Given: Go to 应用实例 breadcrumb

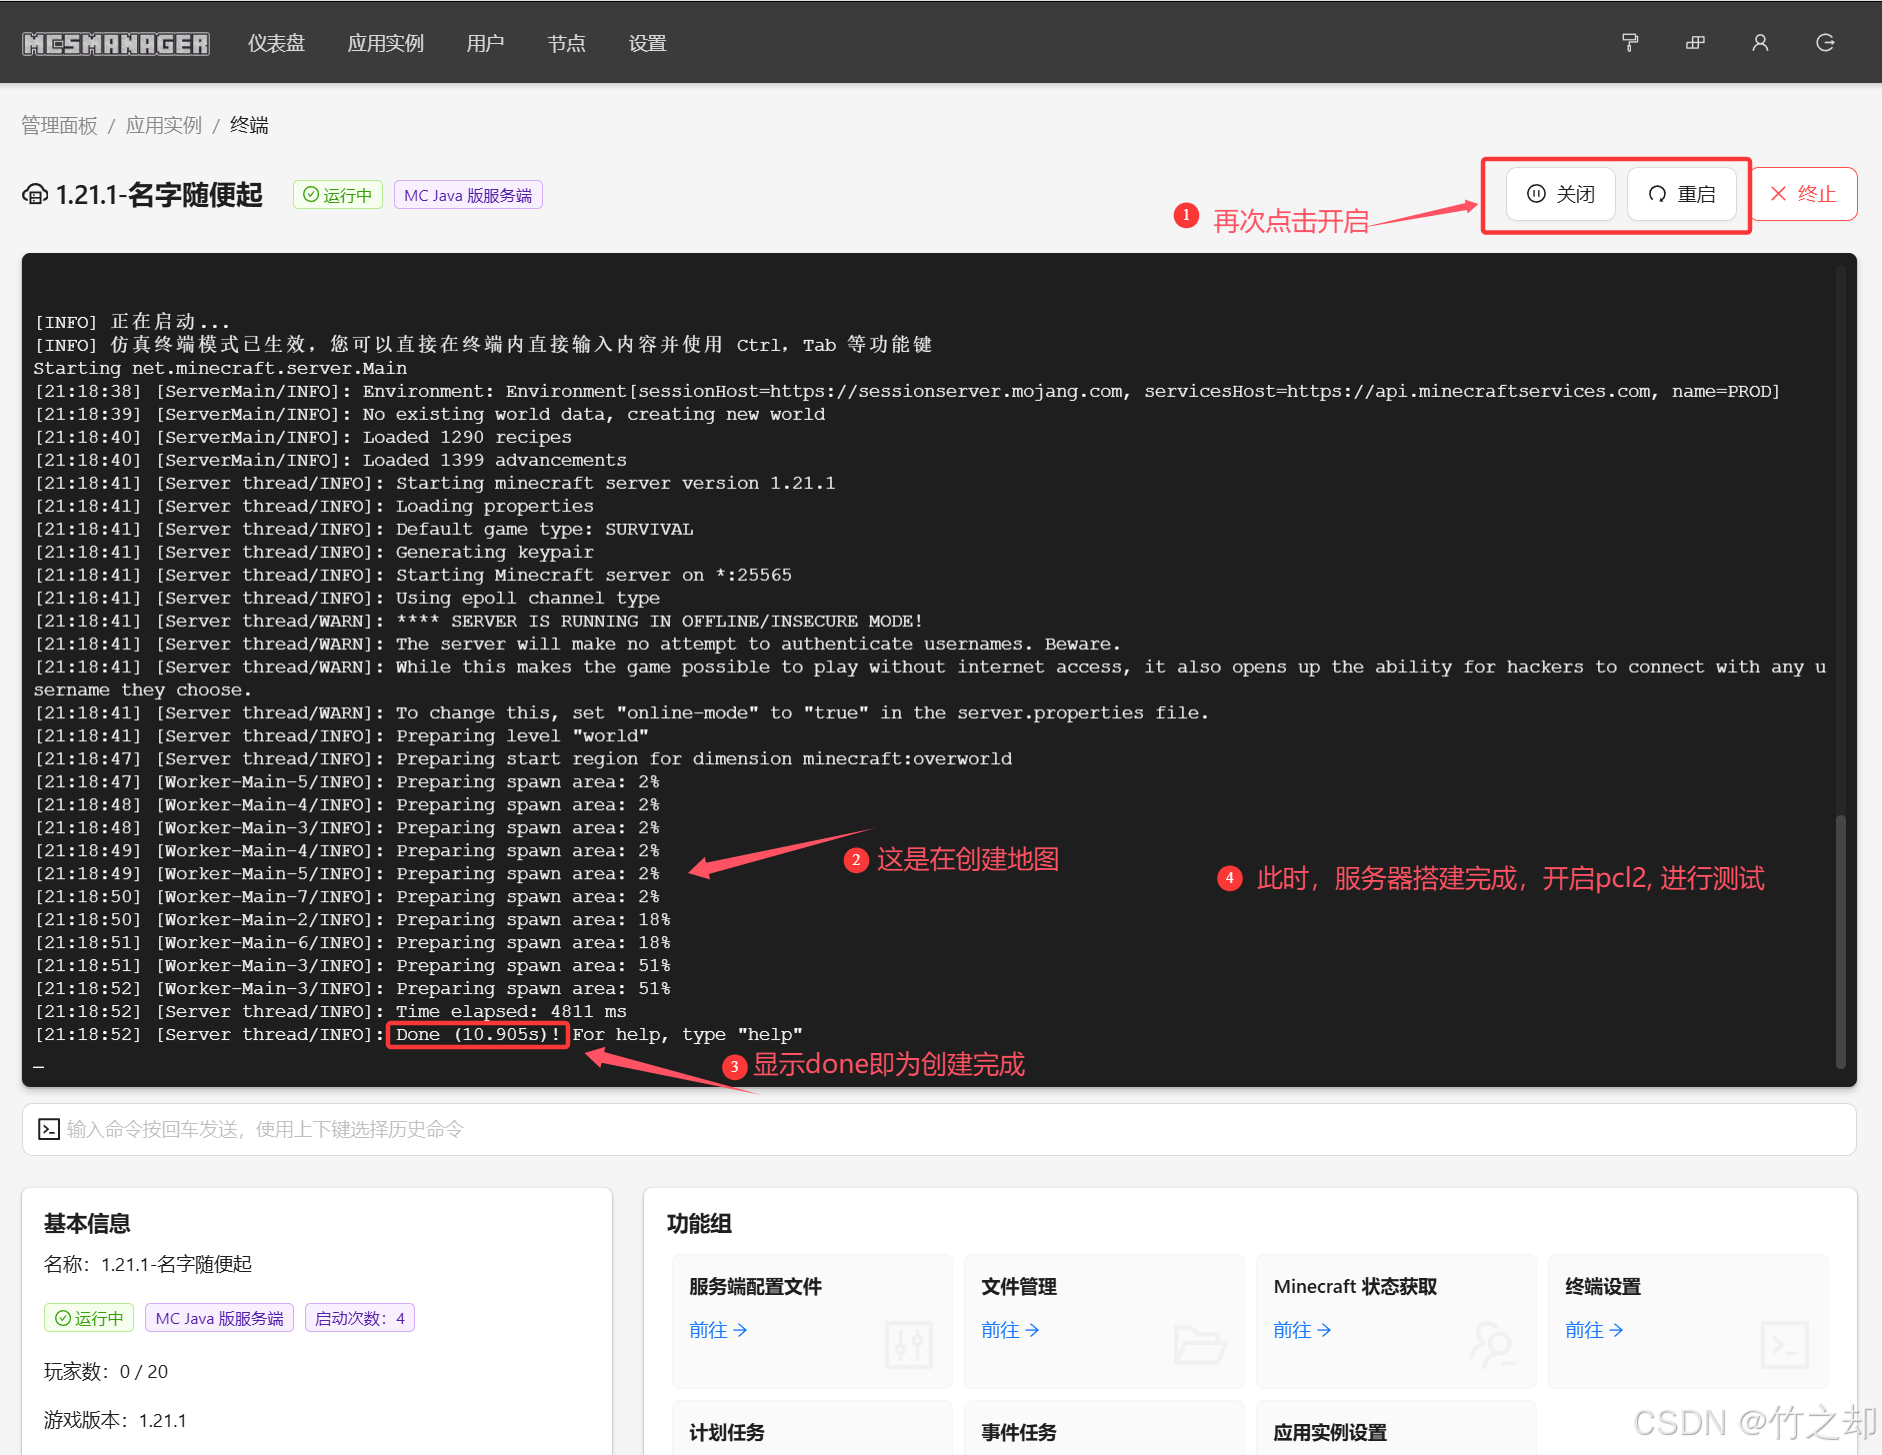Looking at the screenshot, I should pos(164,125).
